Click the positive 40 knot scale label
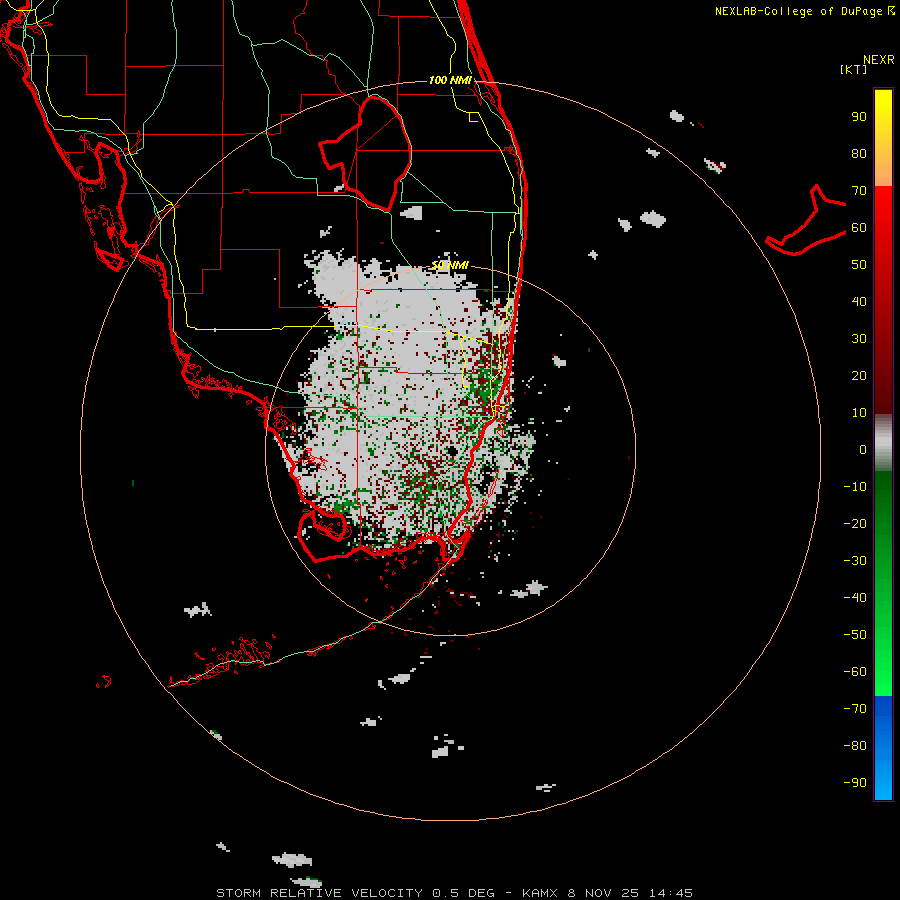 (859, 302)
